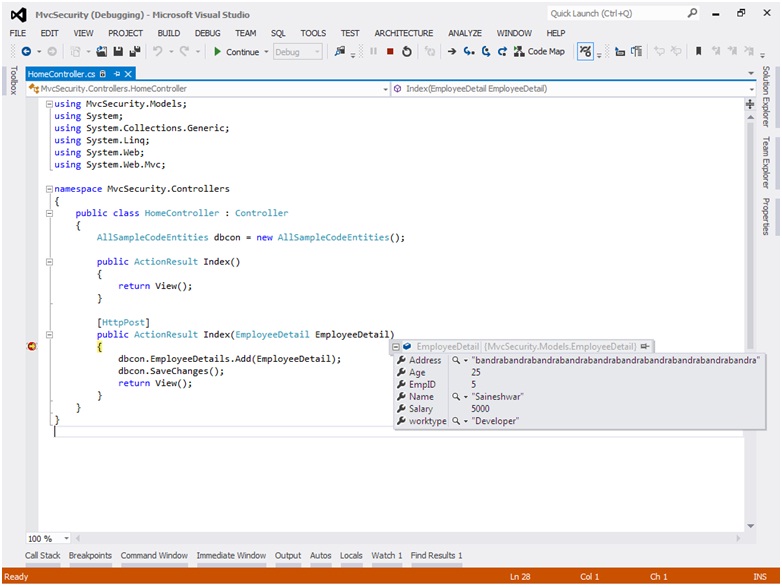Open the Continue button dropdown arrow

(266, 52)
